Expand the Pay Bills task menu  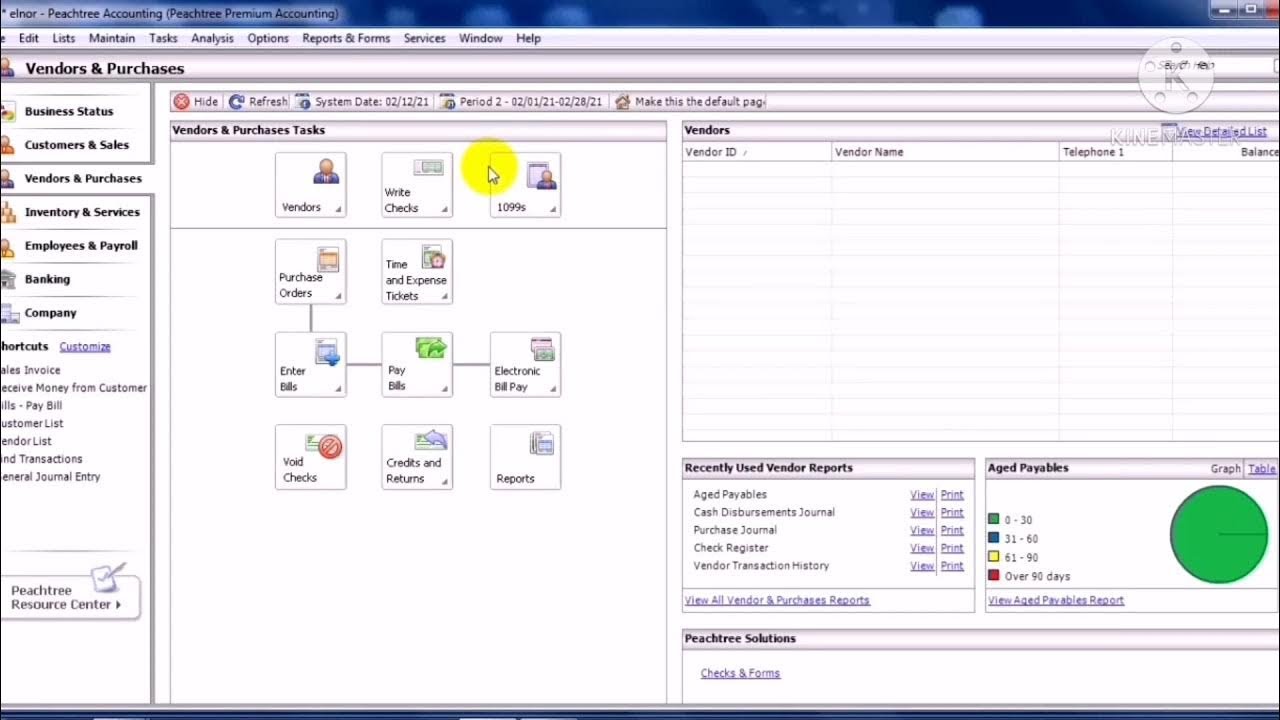[445, 389]
